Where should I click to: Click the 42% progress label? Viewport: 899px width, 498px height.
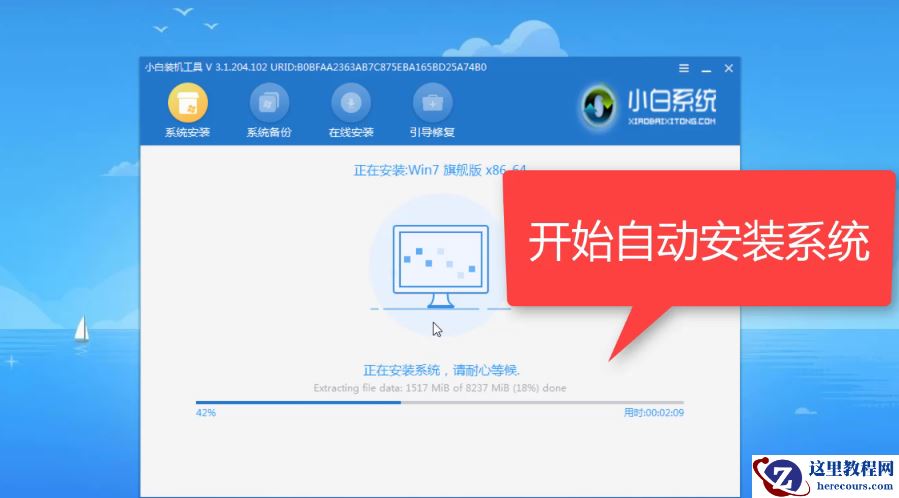click(206, 413)
